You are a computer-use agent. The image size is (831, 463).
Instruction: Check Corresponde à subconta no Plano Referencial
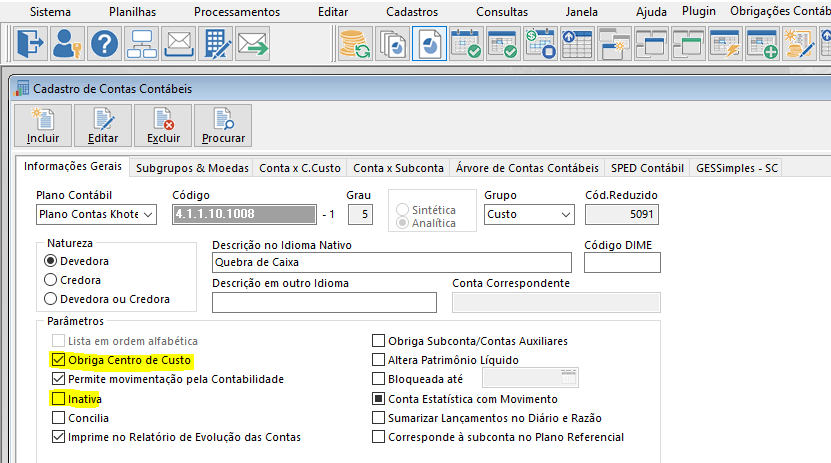[378, 437]
